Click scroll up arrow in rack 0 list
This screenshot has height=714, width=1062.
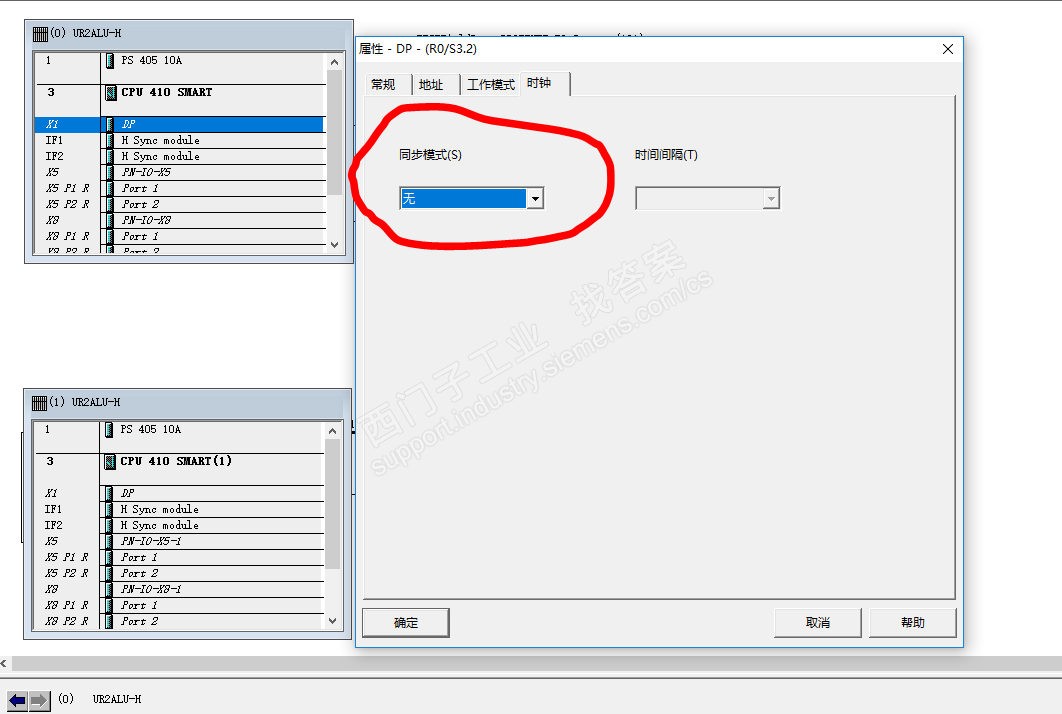click(x=335, y=62)
